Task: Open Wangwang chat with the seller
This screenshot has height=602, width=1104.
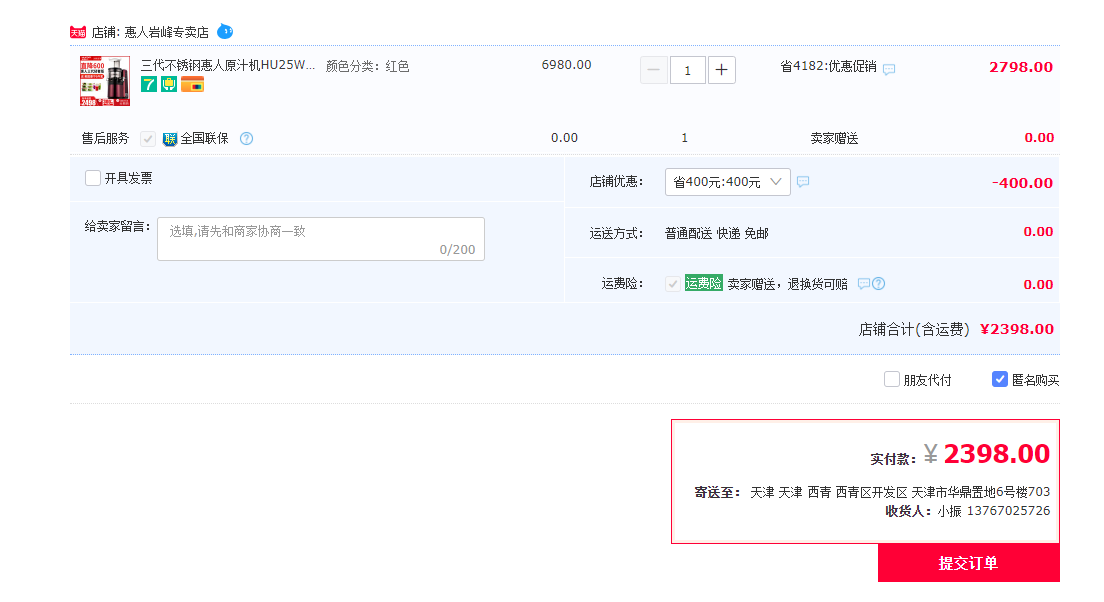Action: click(225, 32)
